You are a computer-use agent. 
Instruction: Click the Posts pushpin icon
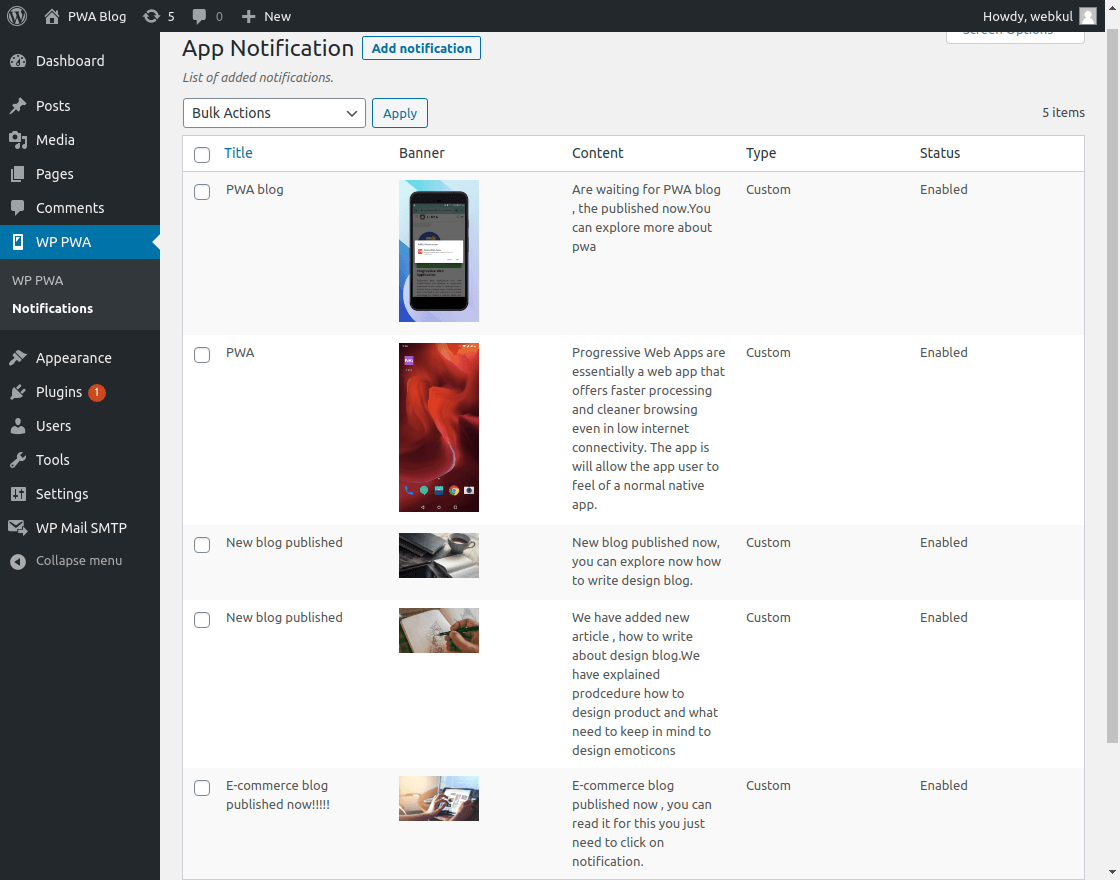coord(18,106)
